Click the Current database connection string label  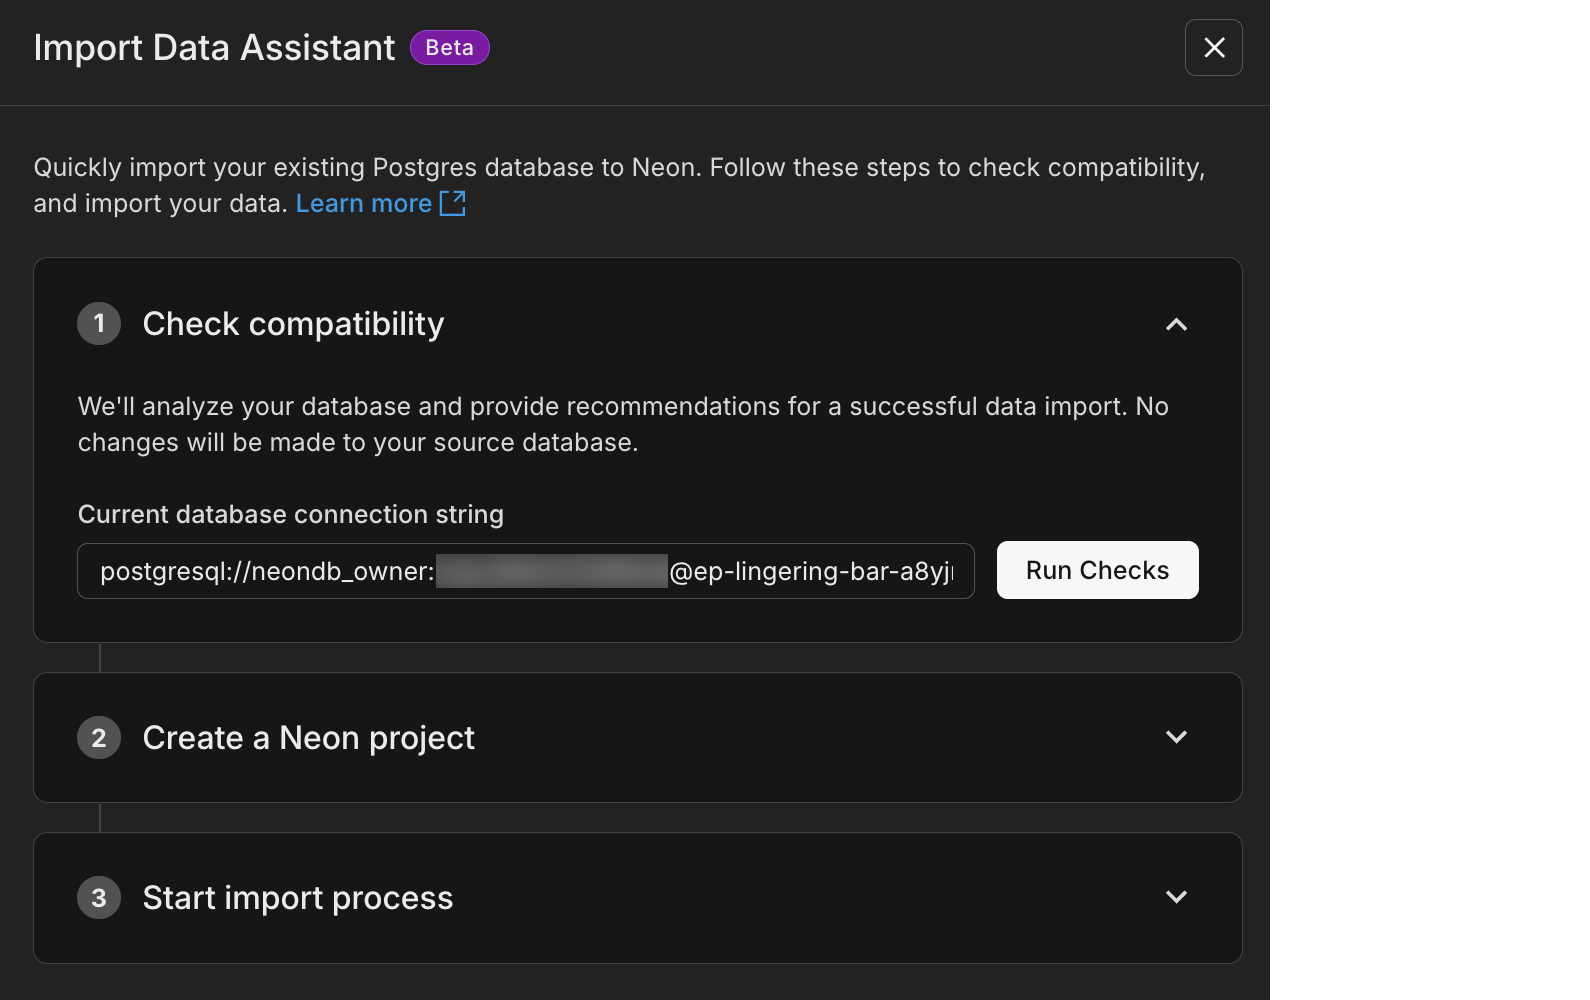pyautogui.click(x=291, y=514)
